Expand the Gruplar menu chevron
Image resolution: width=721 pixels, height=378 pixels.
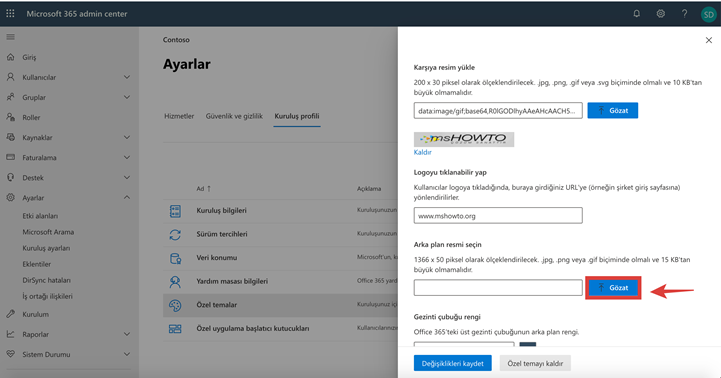tap(127, 97)
